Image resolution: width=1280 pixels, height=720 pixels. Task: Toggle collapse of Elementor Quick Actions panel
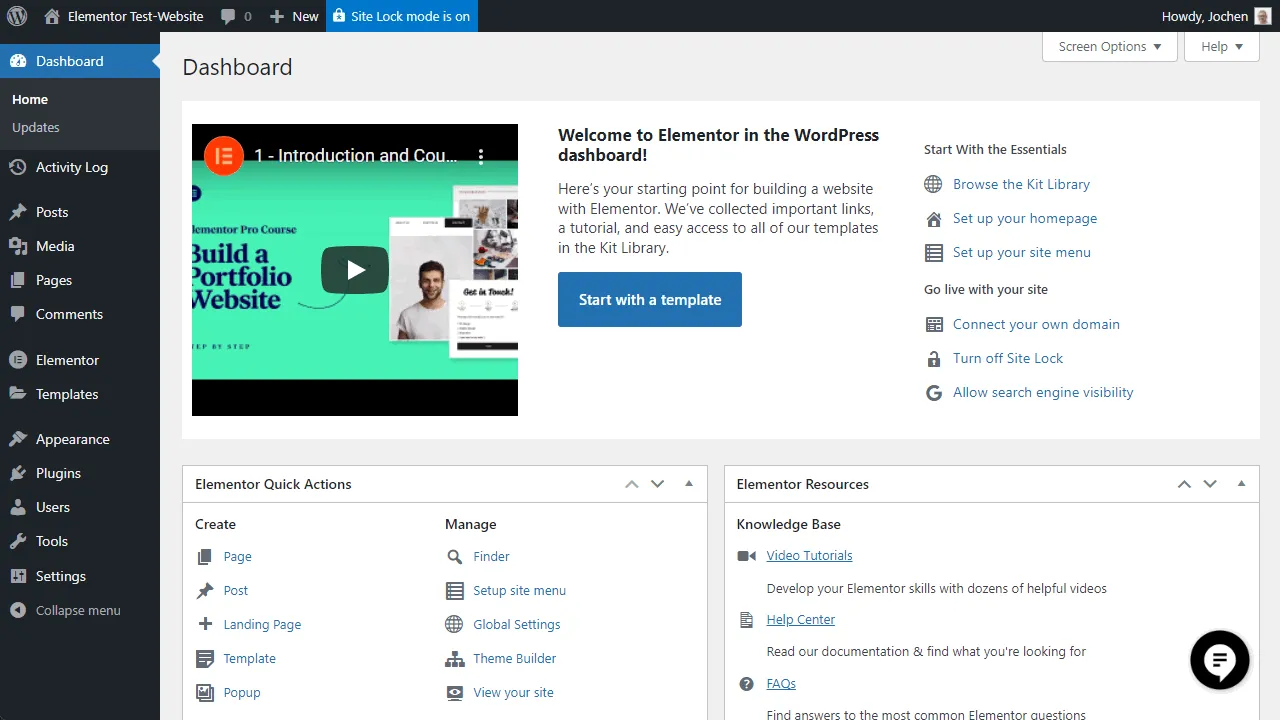pos(688,484)
